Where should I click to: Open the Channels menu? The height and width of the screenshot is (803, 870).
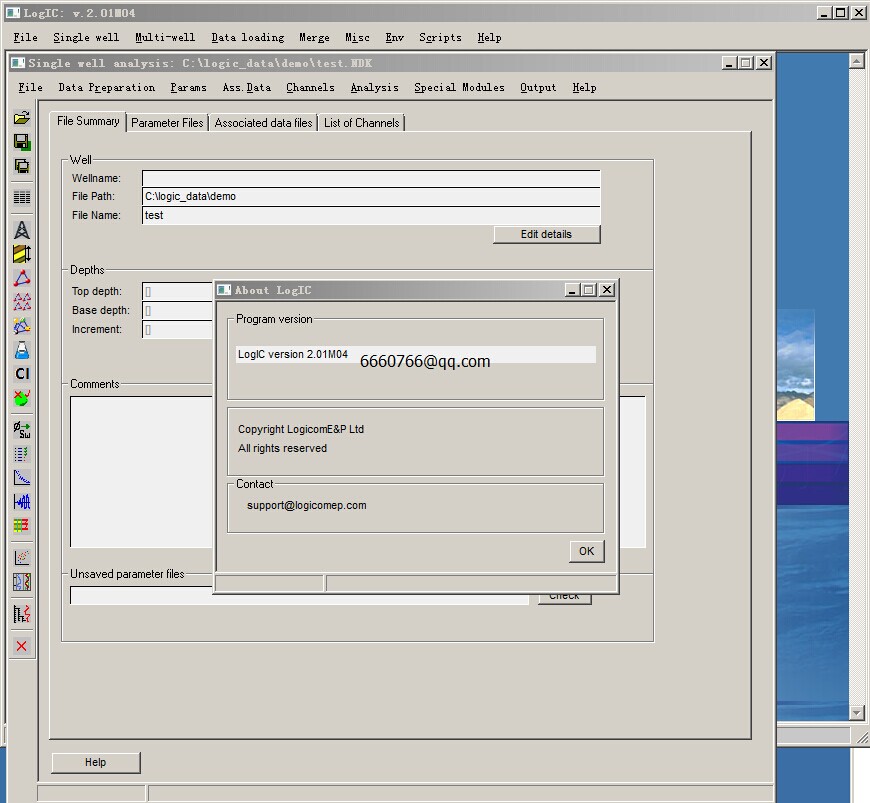pos(310,88)
